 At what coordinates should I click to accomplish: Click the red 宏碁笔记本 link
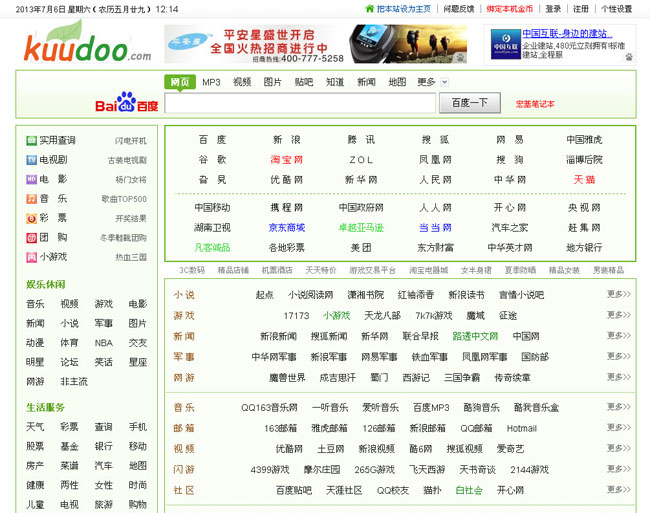(x=535, y=104)
